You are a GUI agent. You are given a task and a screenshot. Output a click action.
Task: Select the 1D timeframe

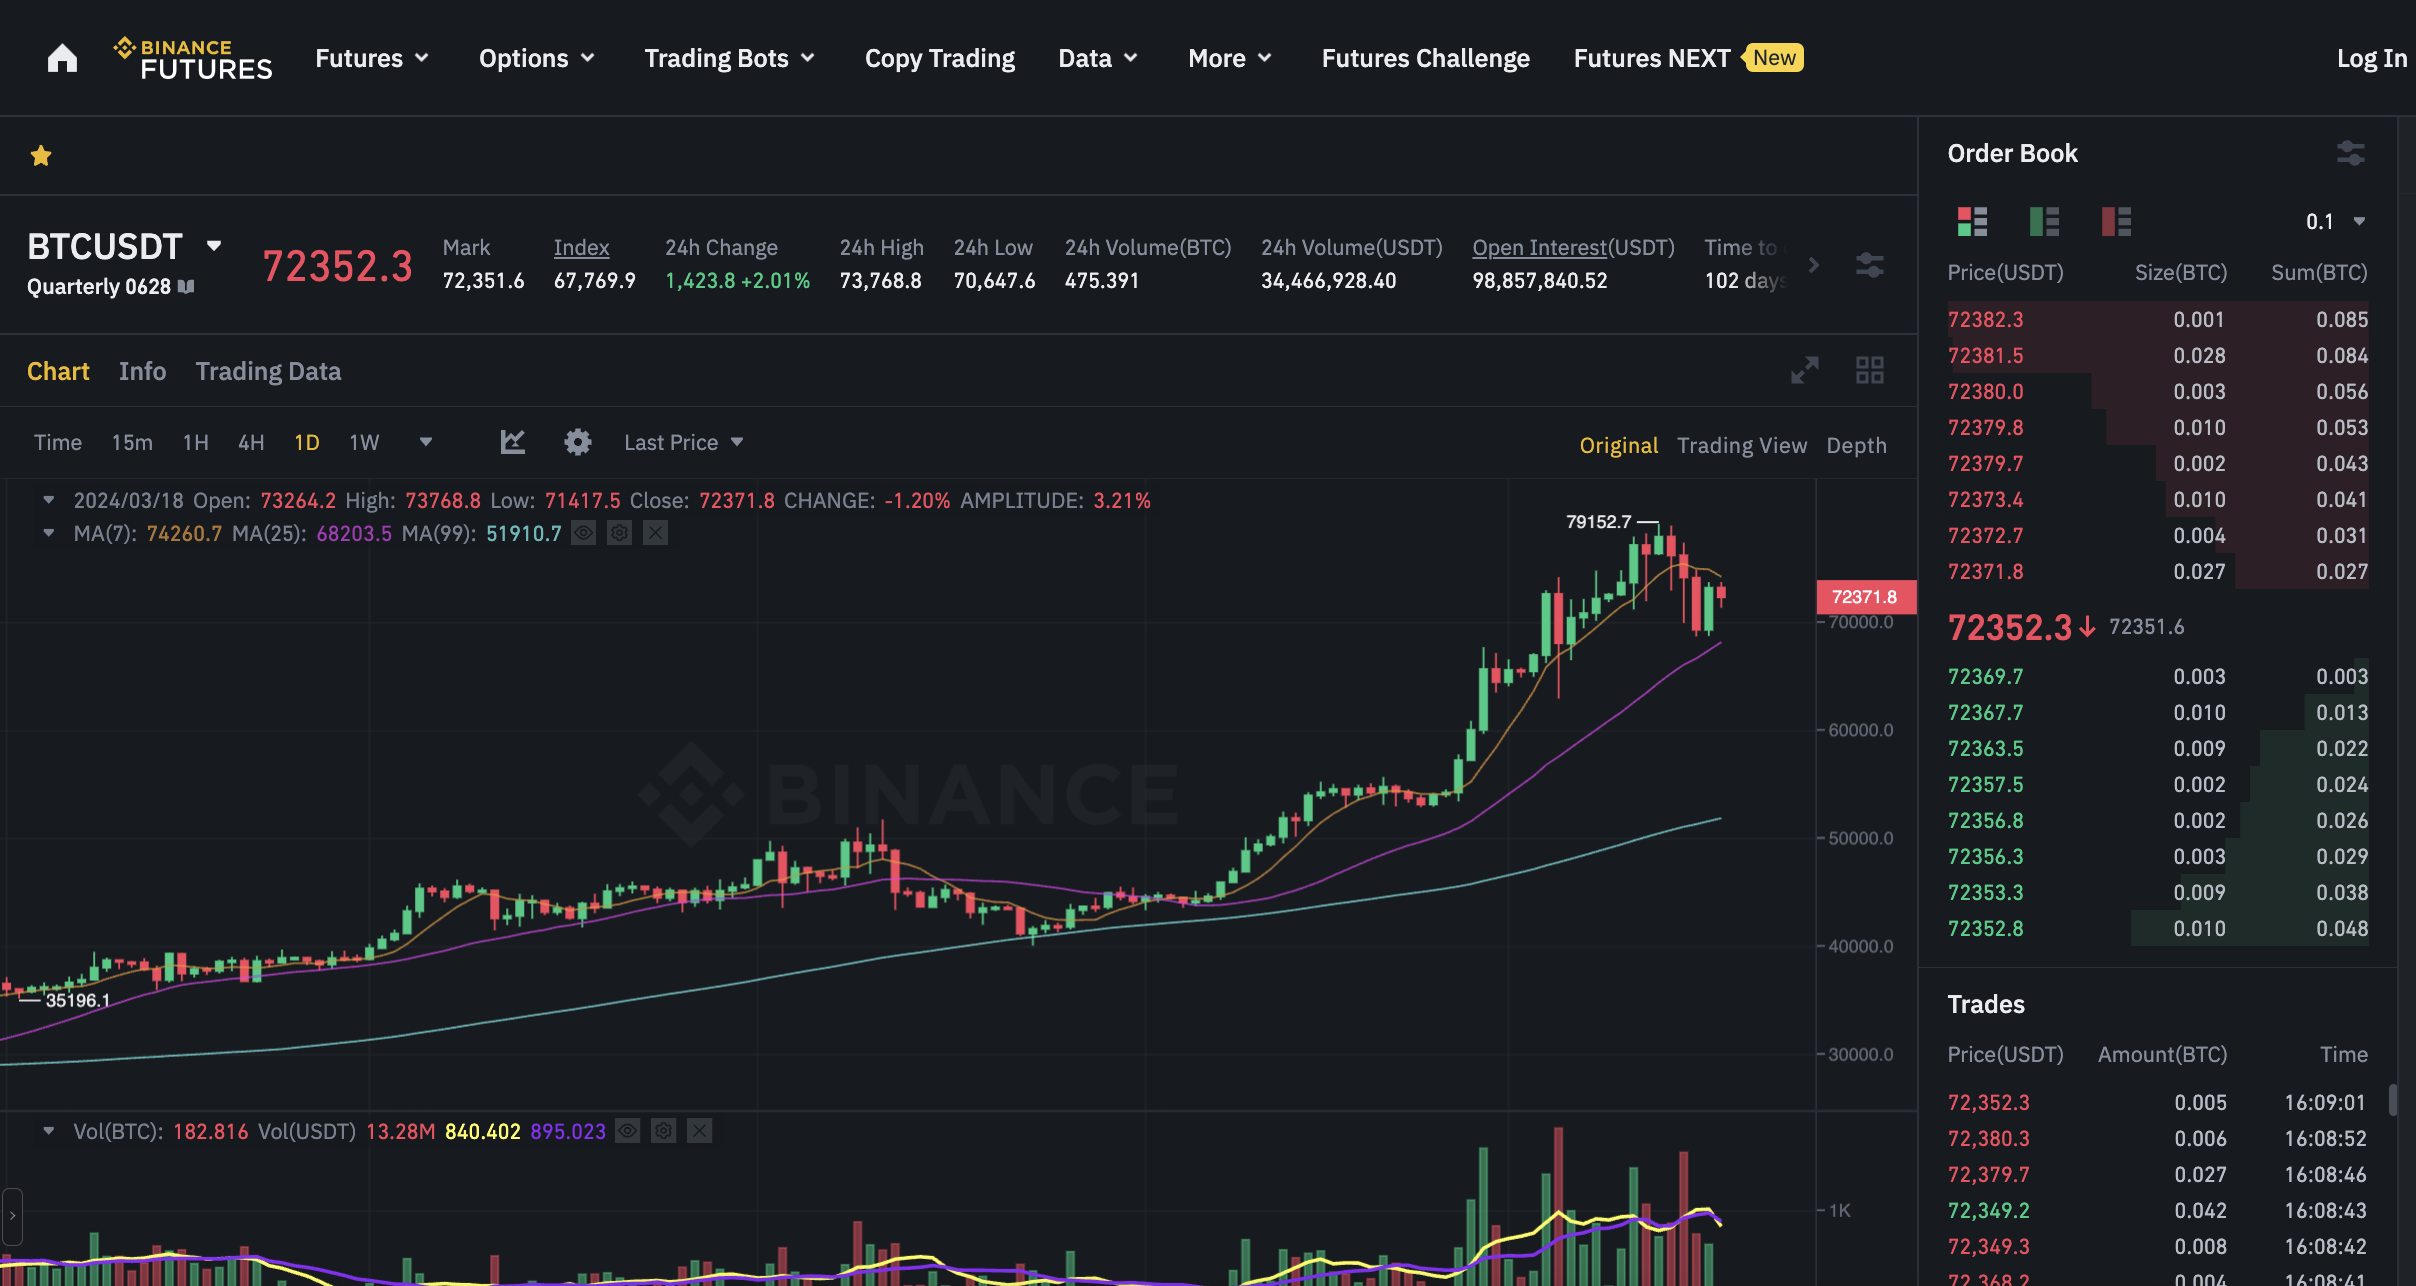tap(307, 442)
